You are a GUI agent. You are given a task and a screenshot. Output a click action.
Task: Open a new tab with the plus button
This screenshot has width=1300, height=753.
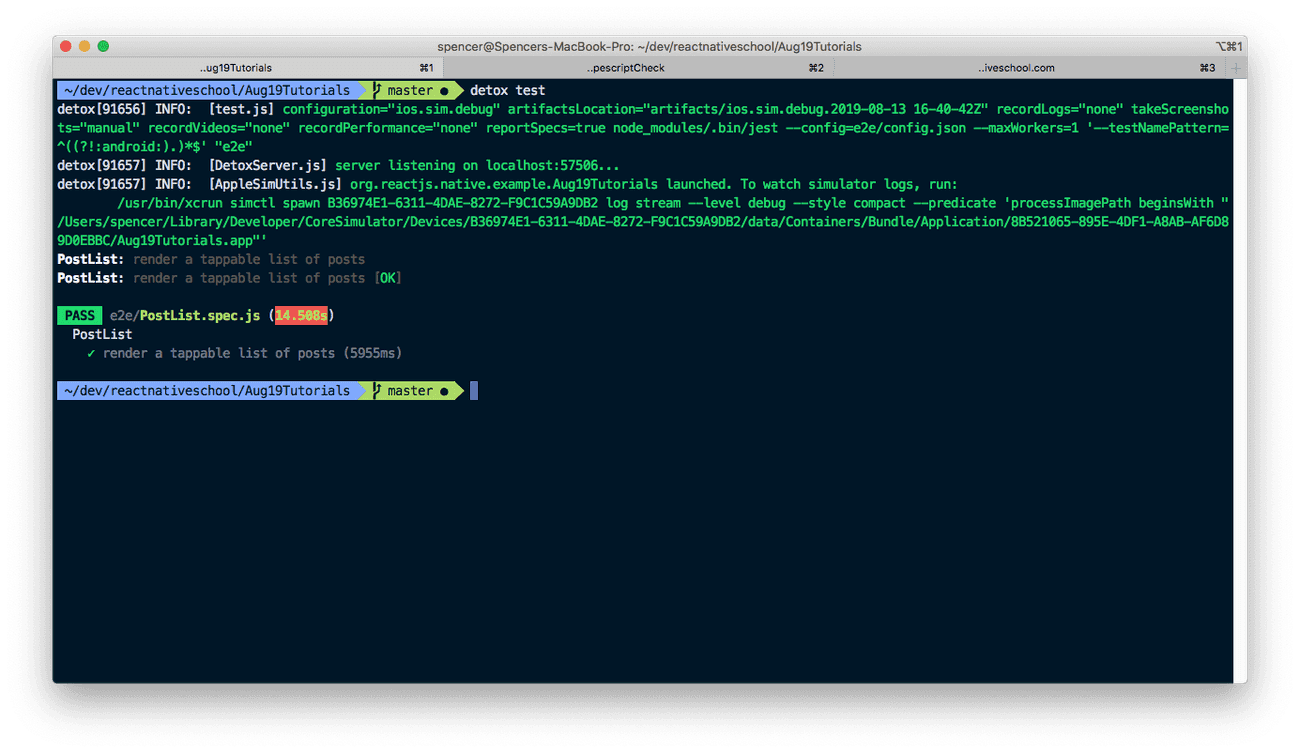tap(1235, 68)
